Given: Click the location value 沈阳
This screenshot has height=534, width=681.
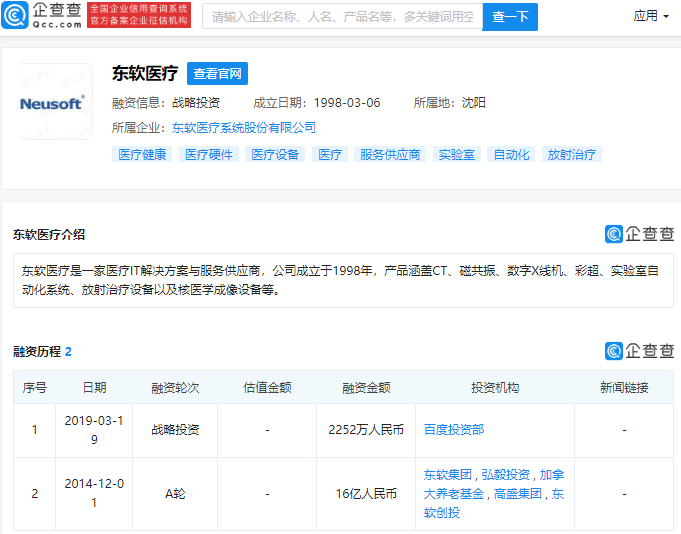Looking at the screenshot, I should tap(473, 103).
